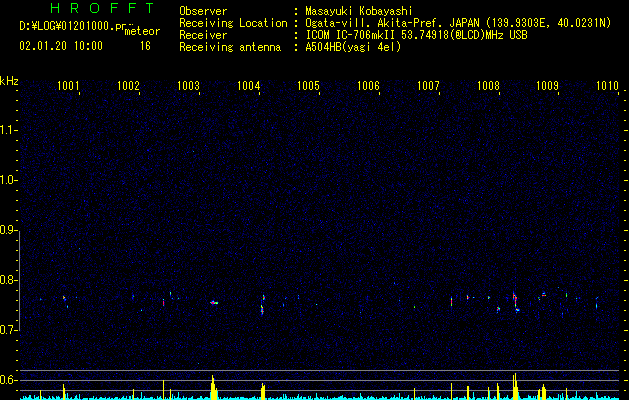
Task: Click the date stamp 02.01.20 10:00
Action: pyautogui.click(x=61, y=46)
